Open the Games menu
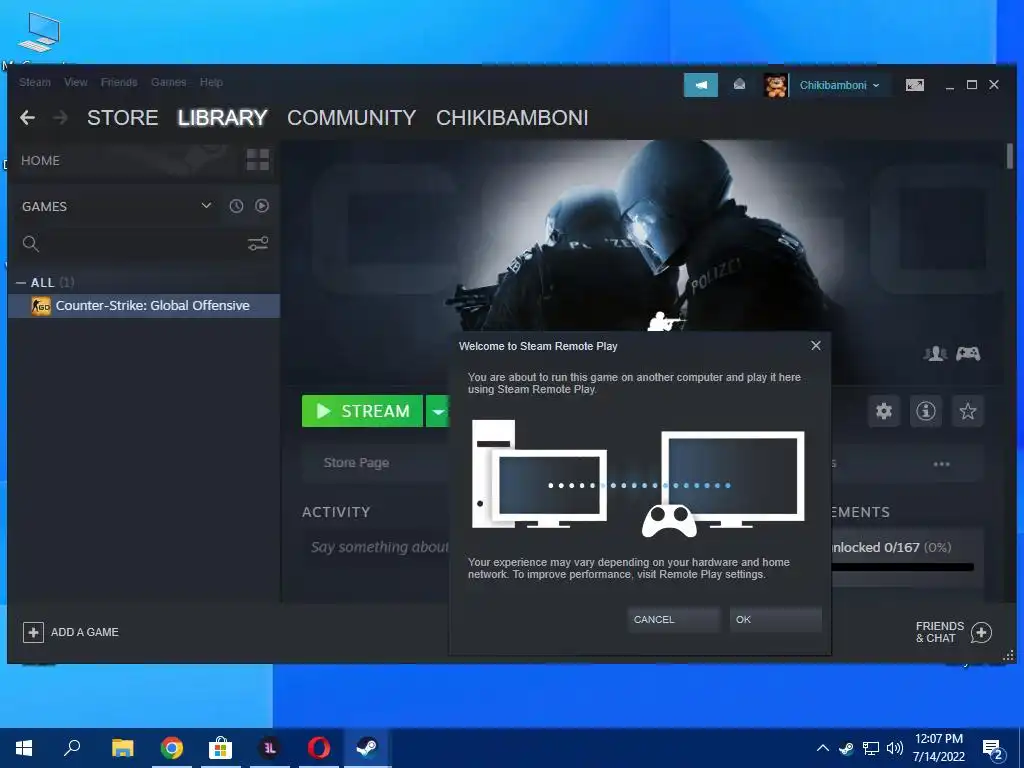Screen dimensions: 1024x768 (x=168, y=82)
